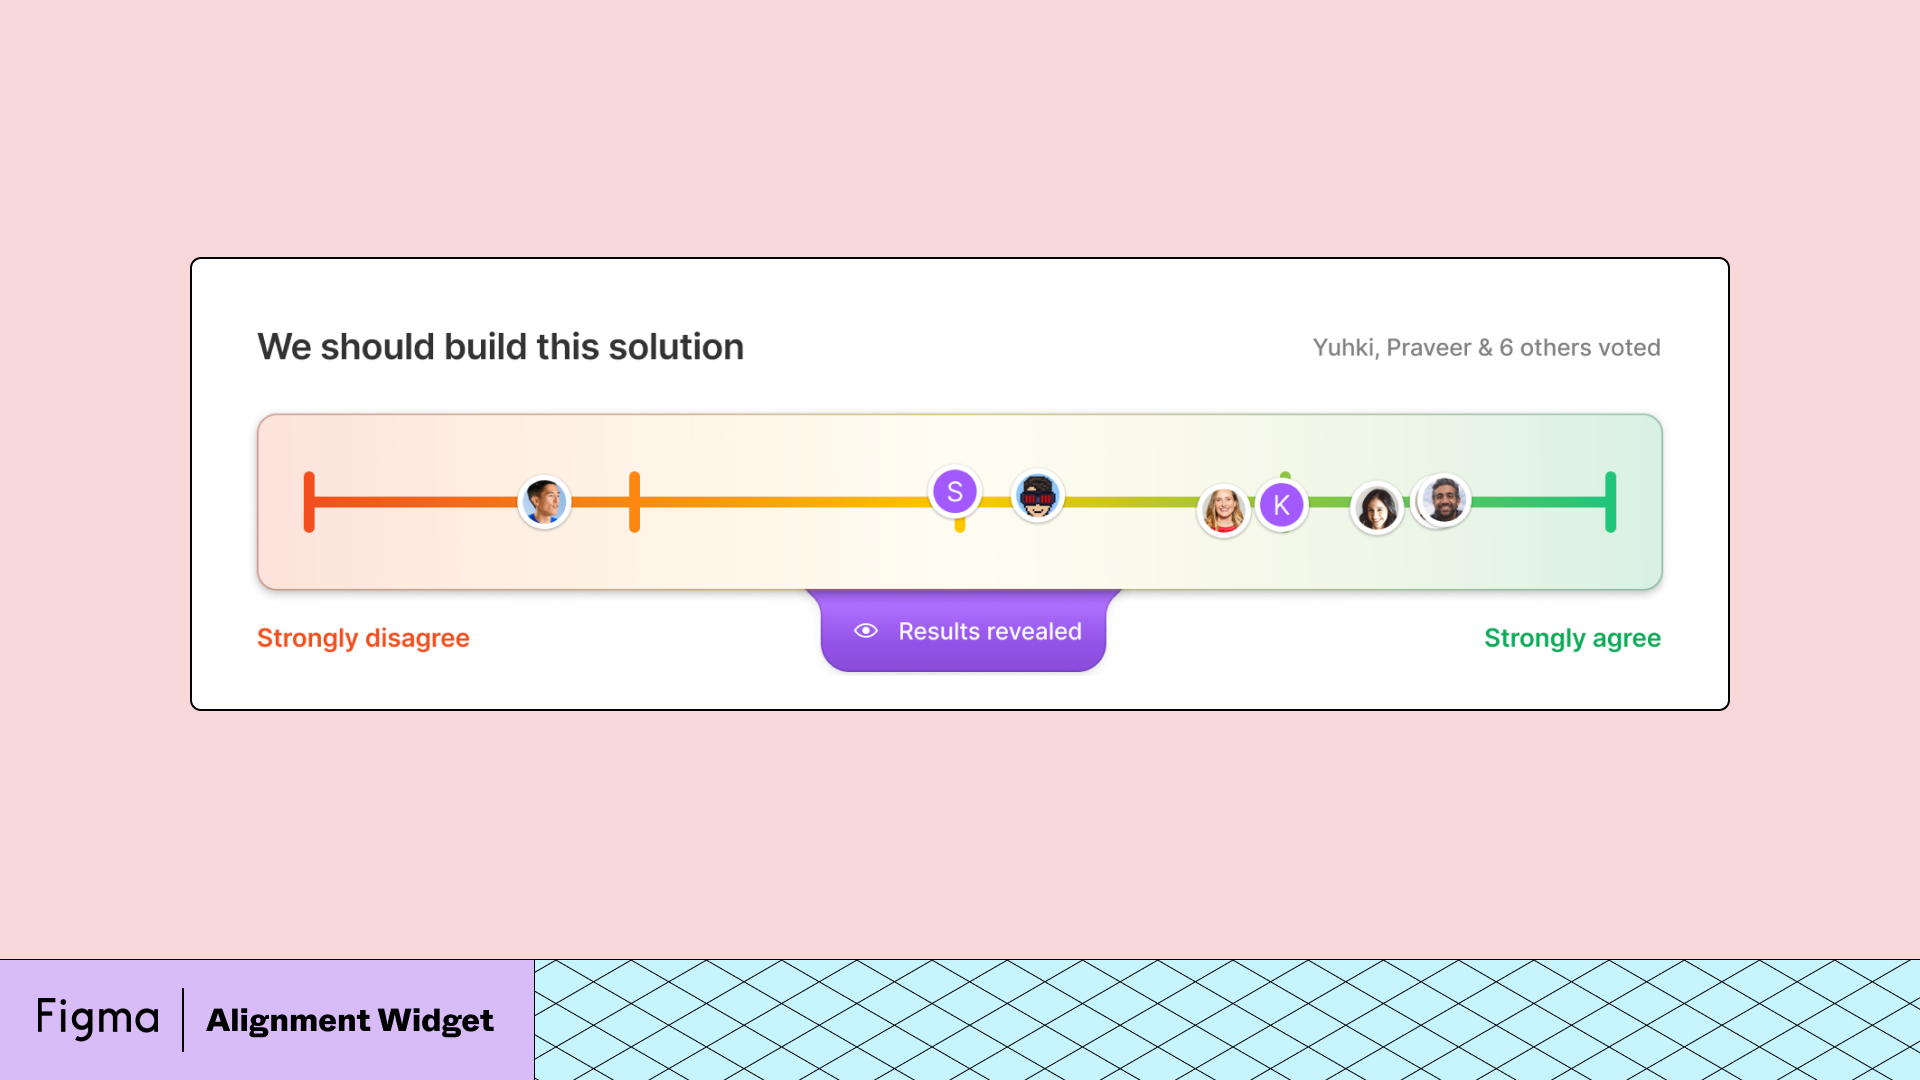Click the Strongly disagree label

coord(363,638)
